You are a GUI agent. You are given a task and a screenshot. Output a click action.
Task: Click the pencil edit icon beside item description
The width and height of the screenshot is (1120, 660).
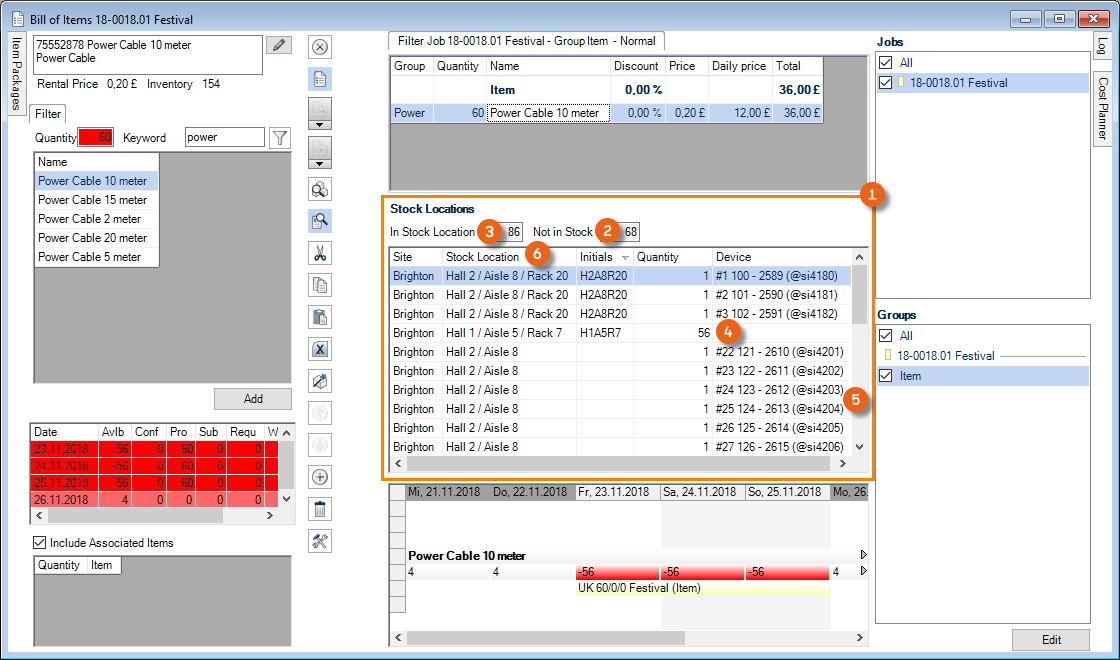pos(279,45)
